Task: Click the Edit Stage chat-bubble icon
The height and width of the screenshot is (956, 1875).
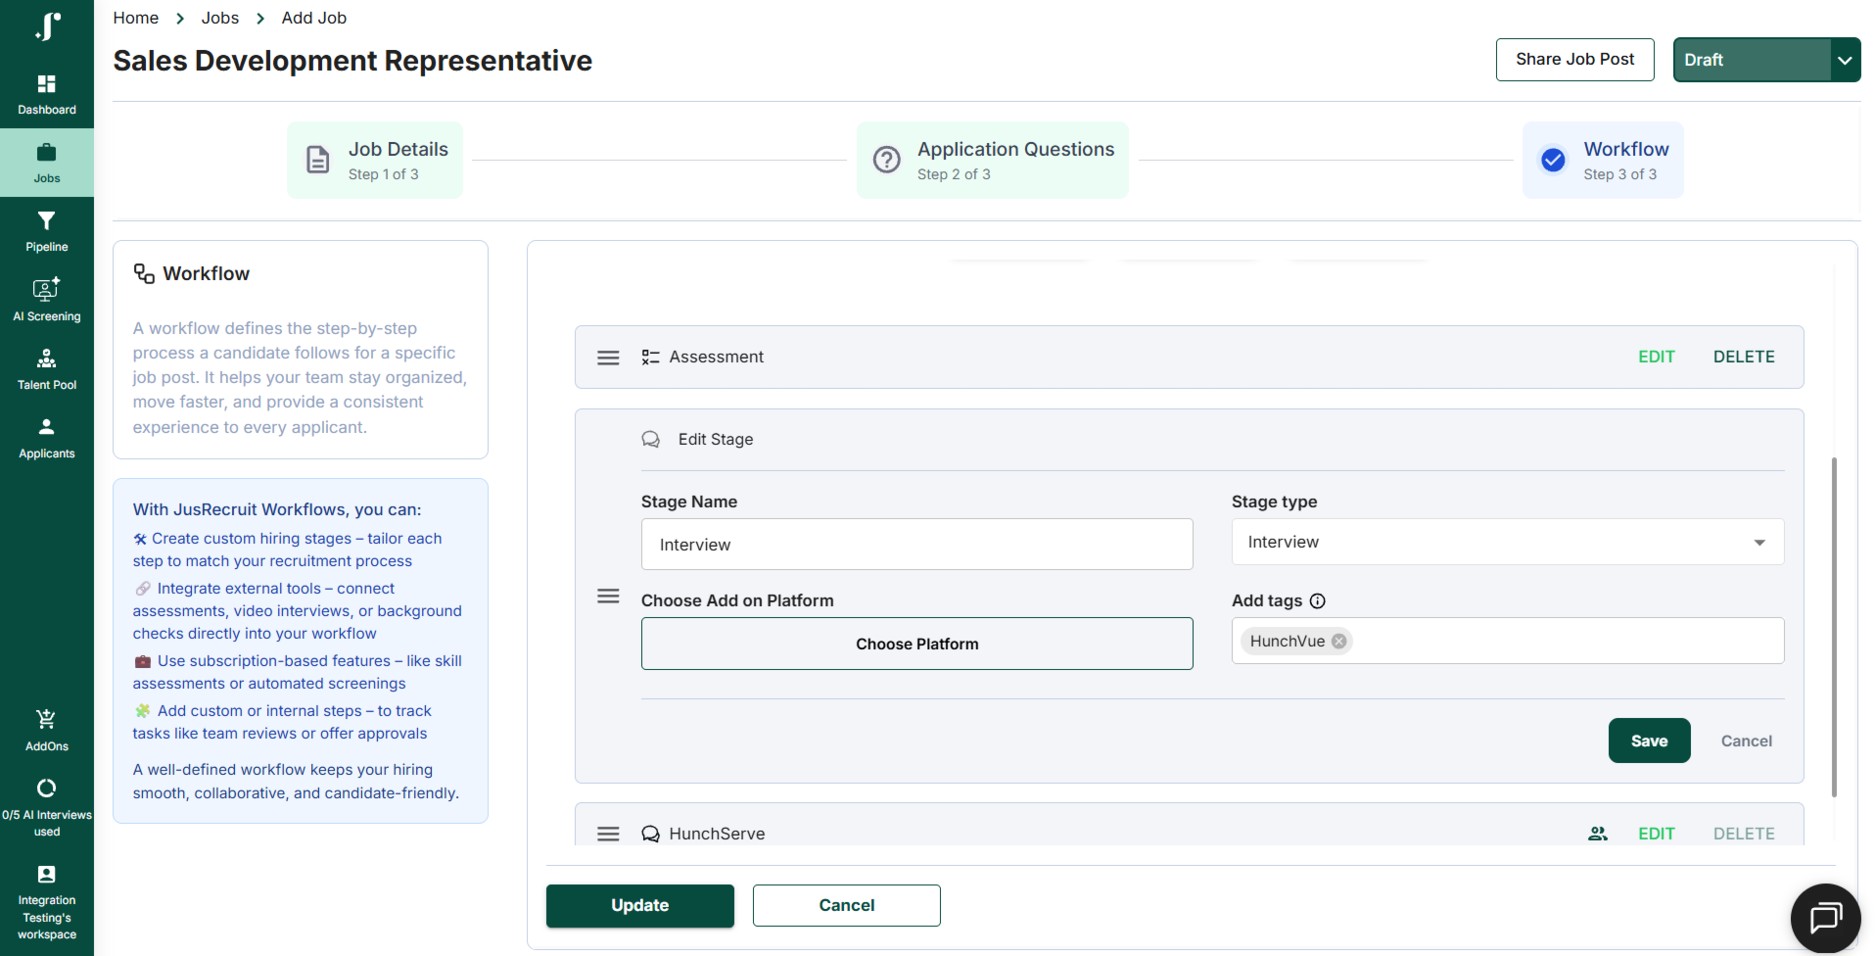Action: (x=650, y=439)
